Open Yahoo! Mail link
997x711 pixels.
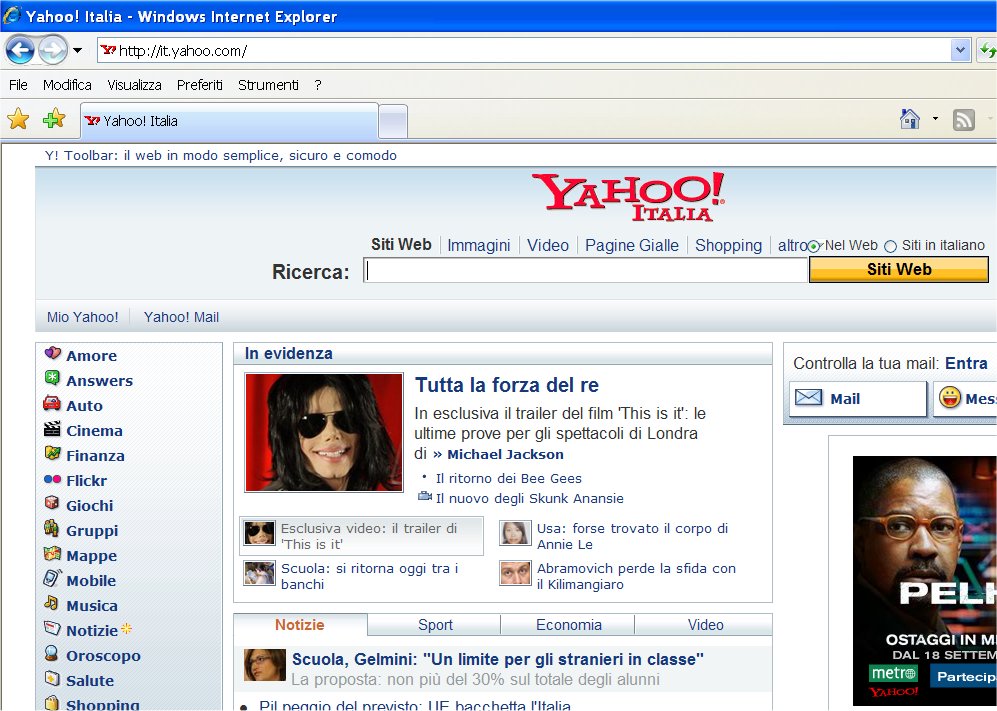[x=181, y=317]
